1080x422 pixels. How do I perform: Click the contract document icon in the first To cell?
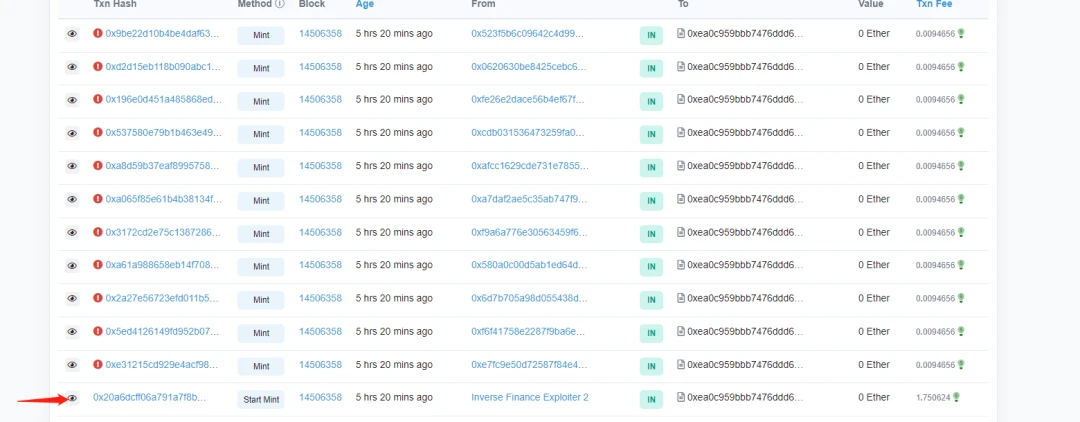coord(681,33)
